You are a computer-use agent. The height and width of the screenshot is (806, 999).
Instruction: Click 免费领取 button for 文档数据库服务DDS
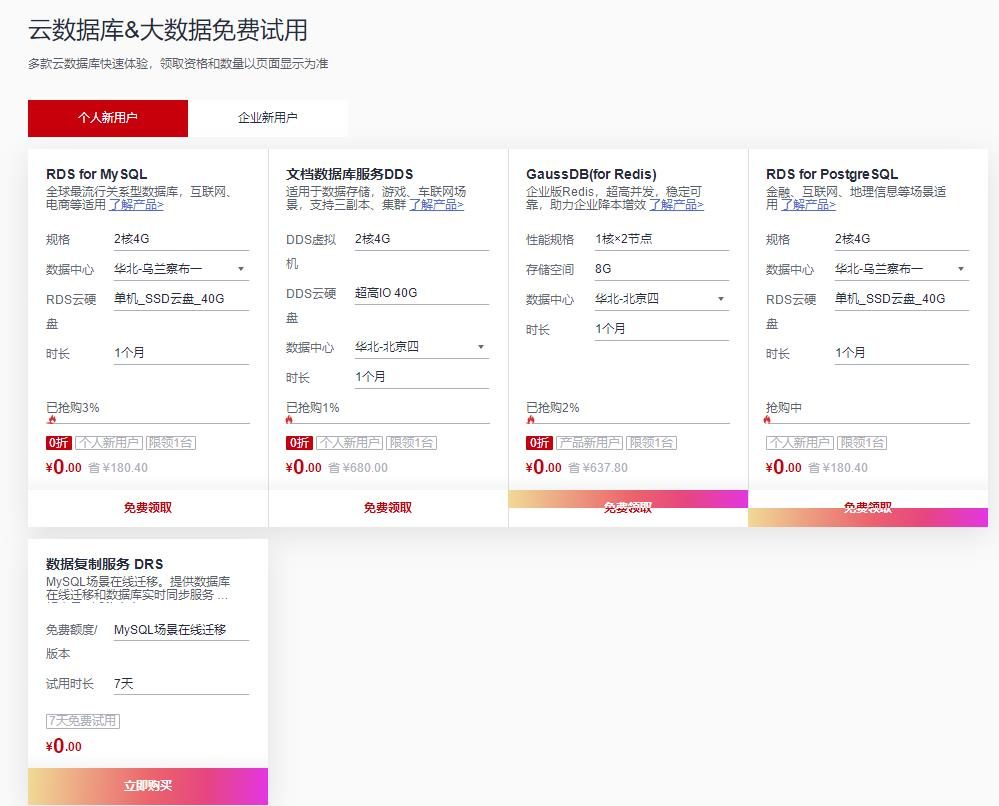[388, 508]
